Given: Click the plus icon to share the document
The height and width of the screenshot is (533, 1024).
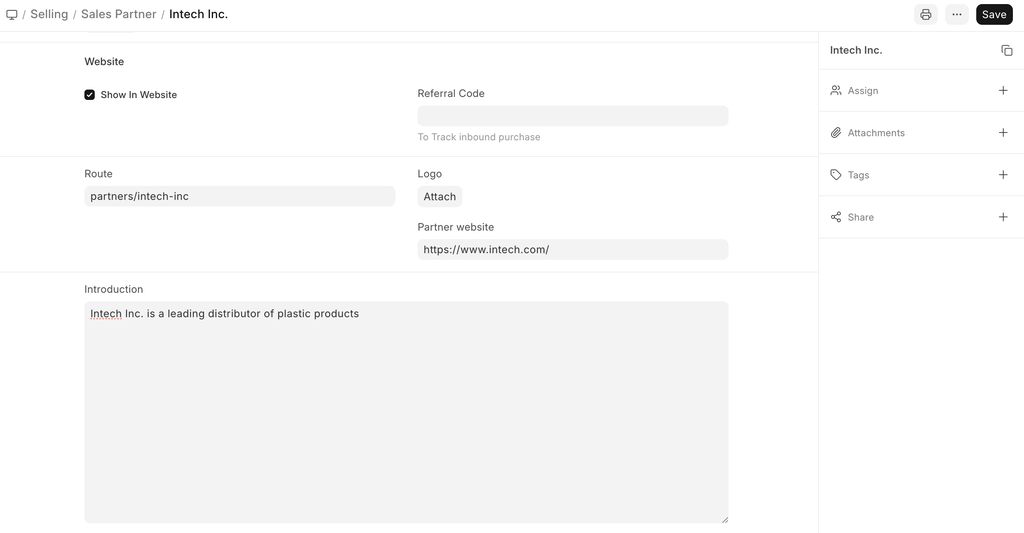Looking at the screenshot, I should [1003, 217].
